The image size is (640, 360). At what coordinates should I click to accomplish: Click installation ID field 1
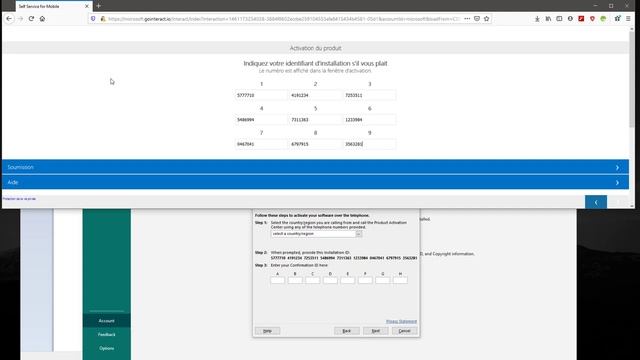click(x=261, y=95)
